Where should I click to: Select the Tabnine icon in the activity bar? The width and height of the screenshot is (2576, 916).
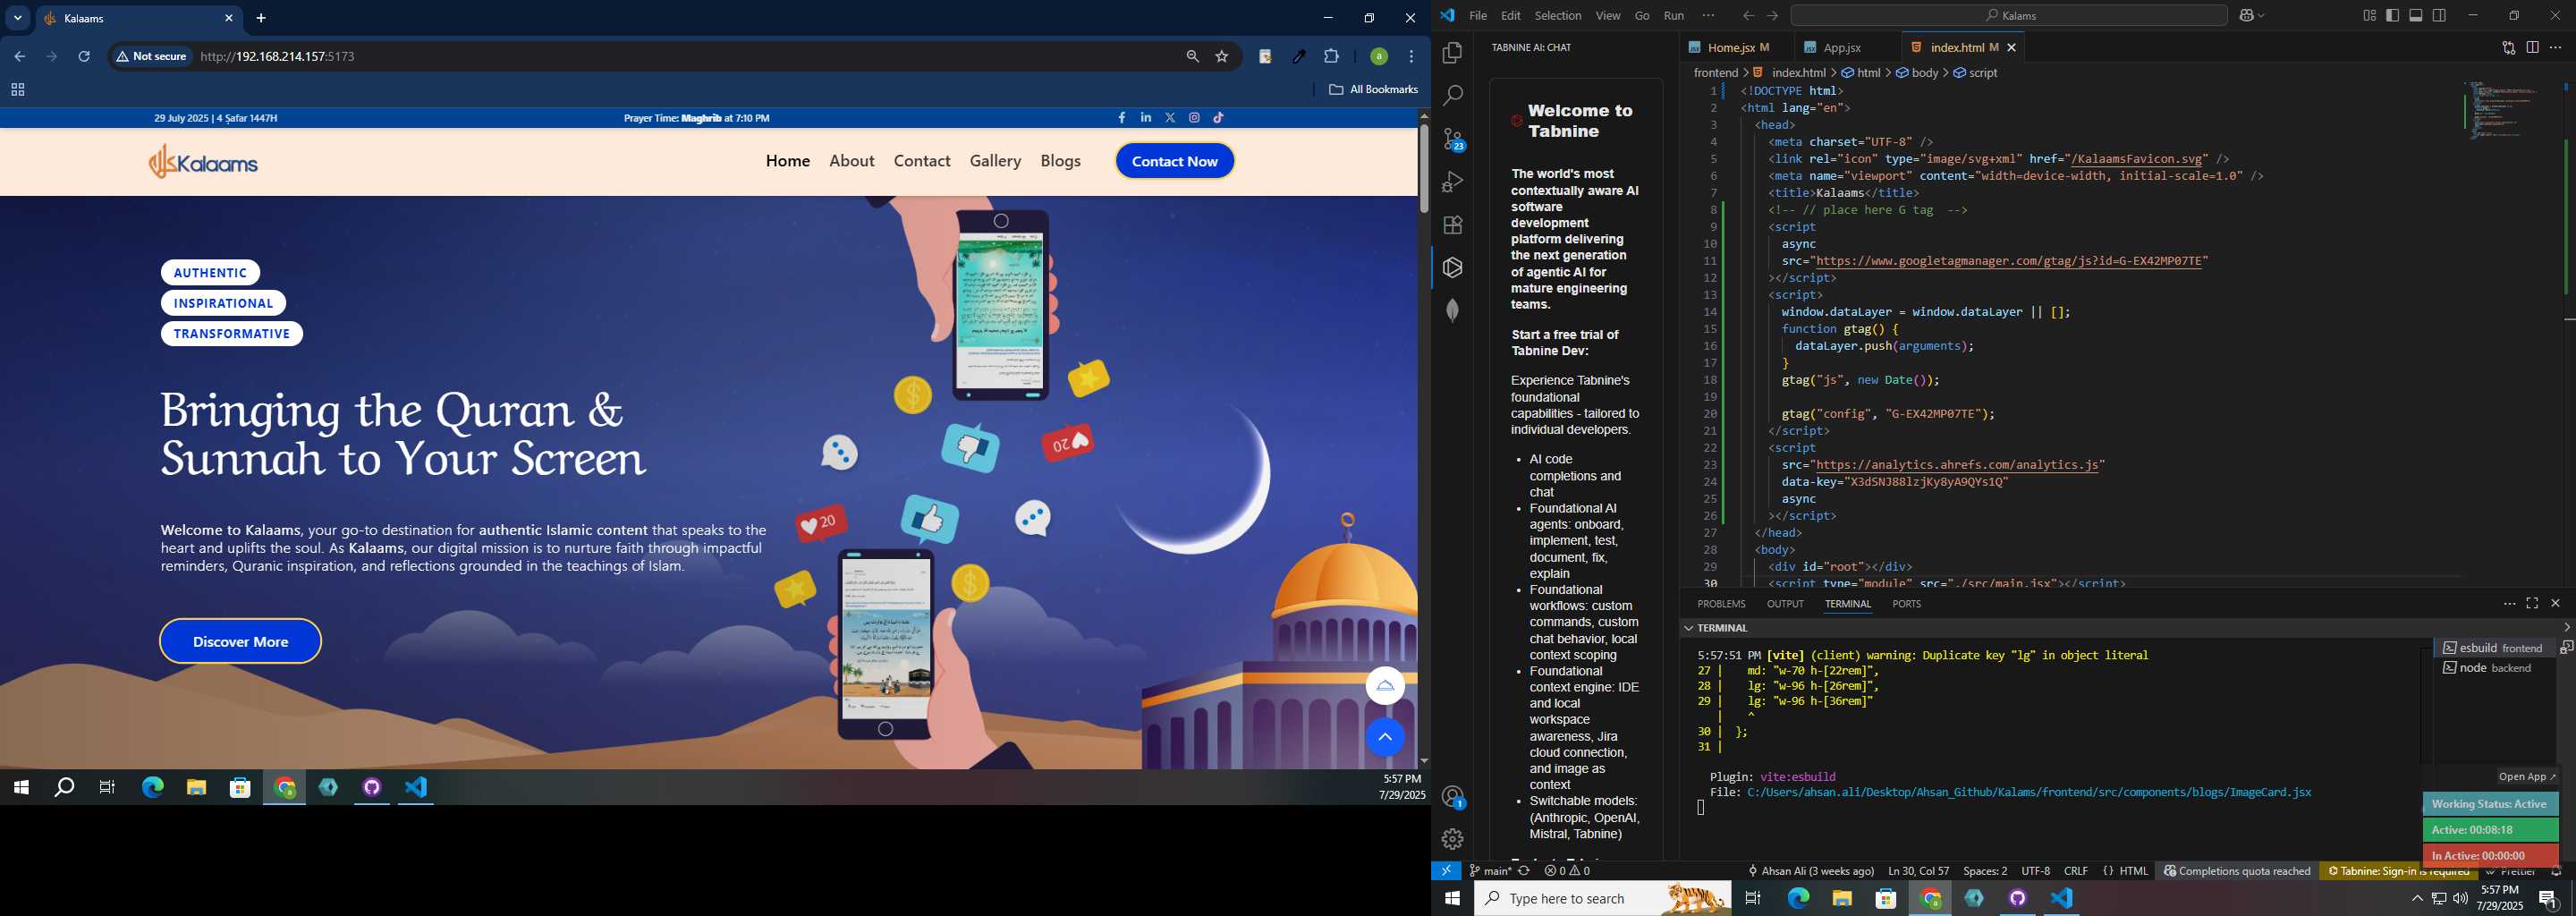pos(1452,268)
